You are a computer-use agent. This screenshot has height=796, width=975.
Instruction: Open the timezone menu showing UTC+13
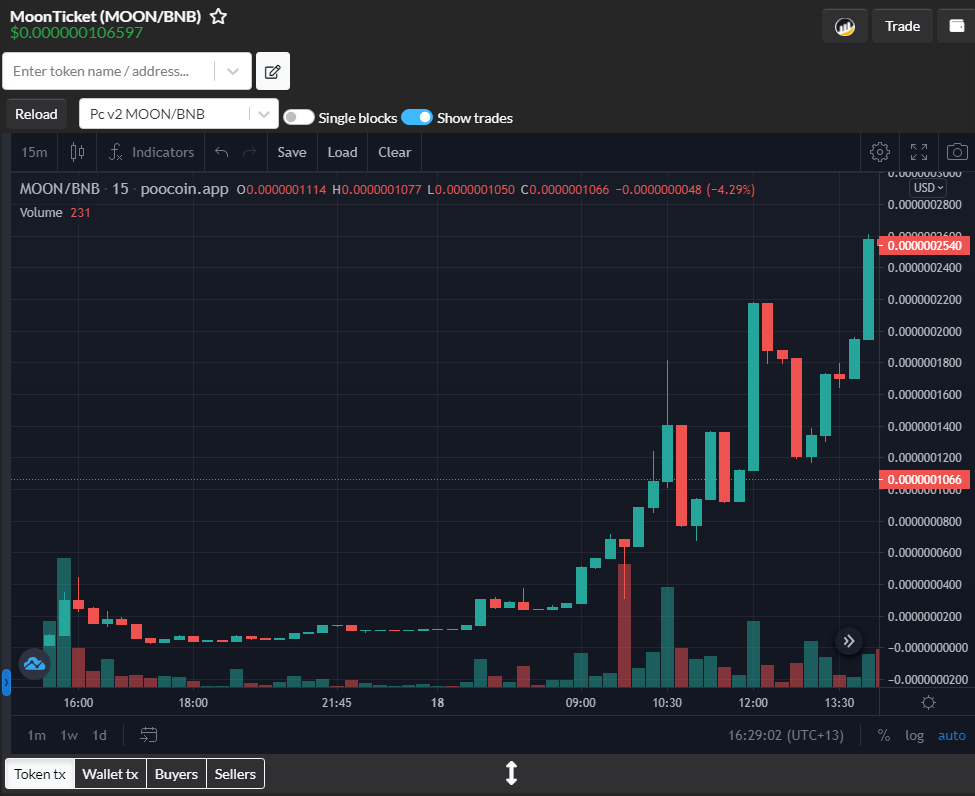pyautogui.click(x=786, y=735)
